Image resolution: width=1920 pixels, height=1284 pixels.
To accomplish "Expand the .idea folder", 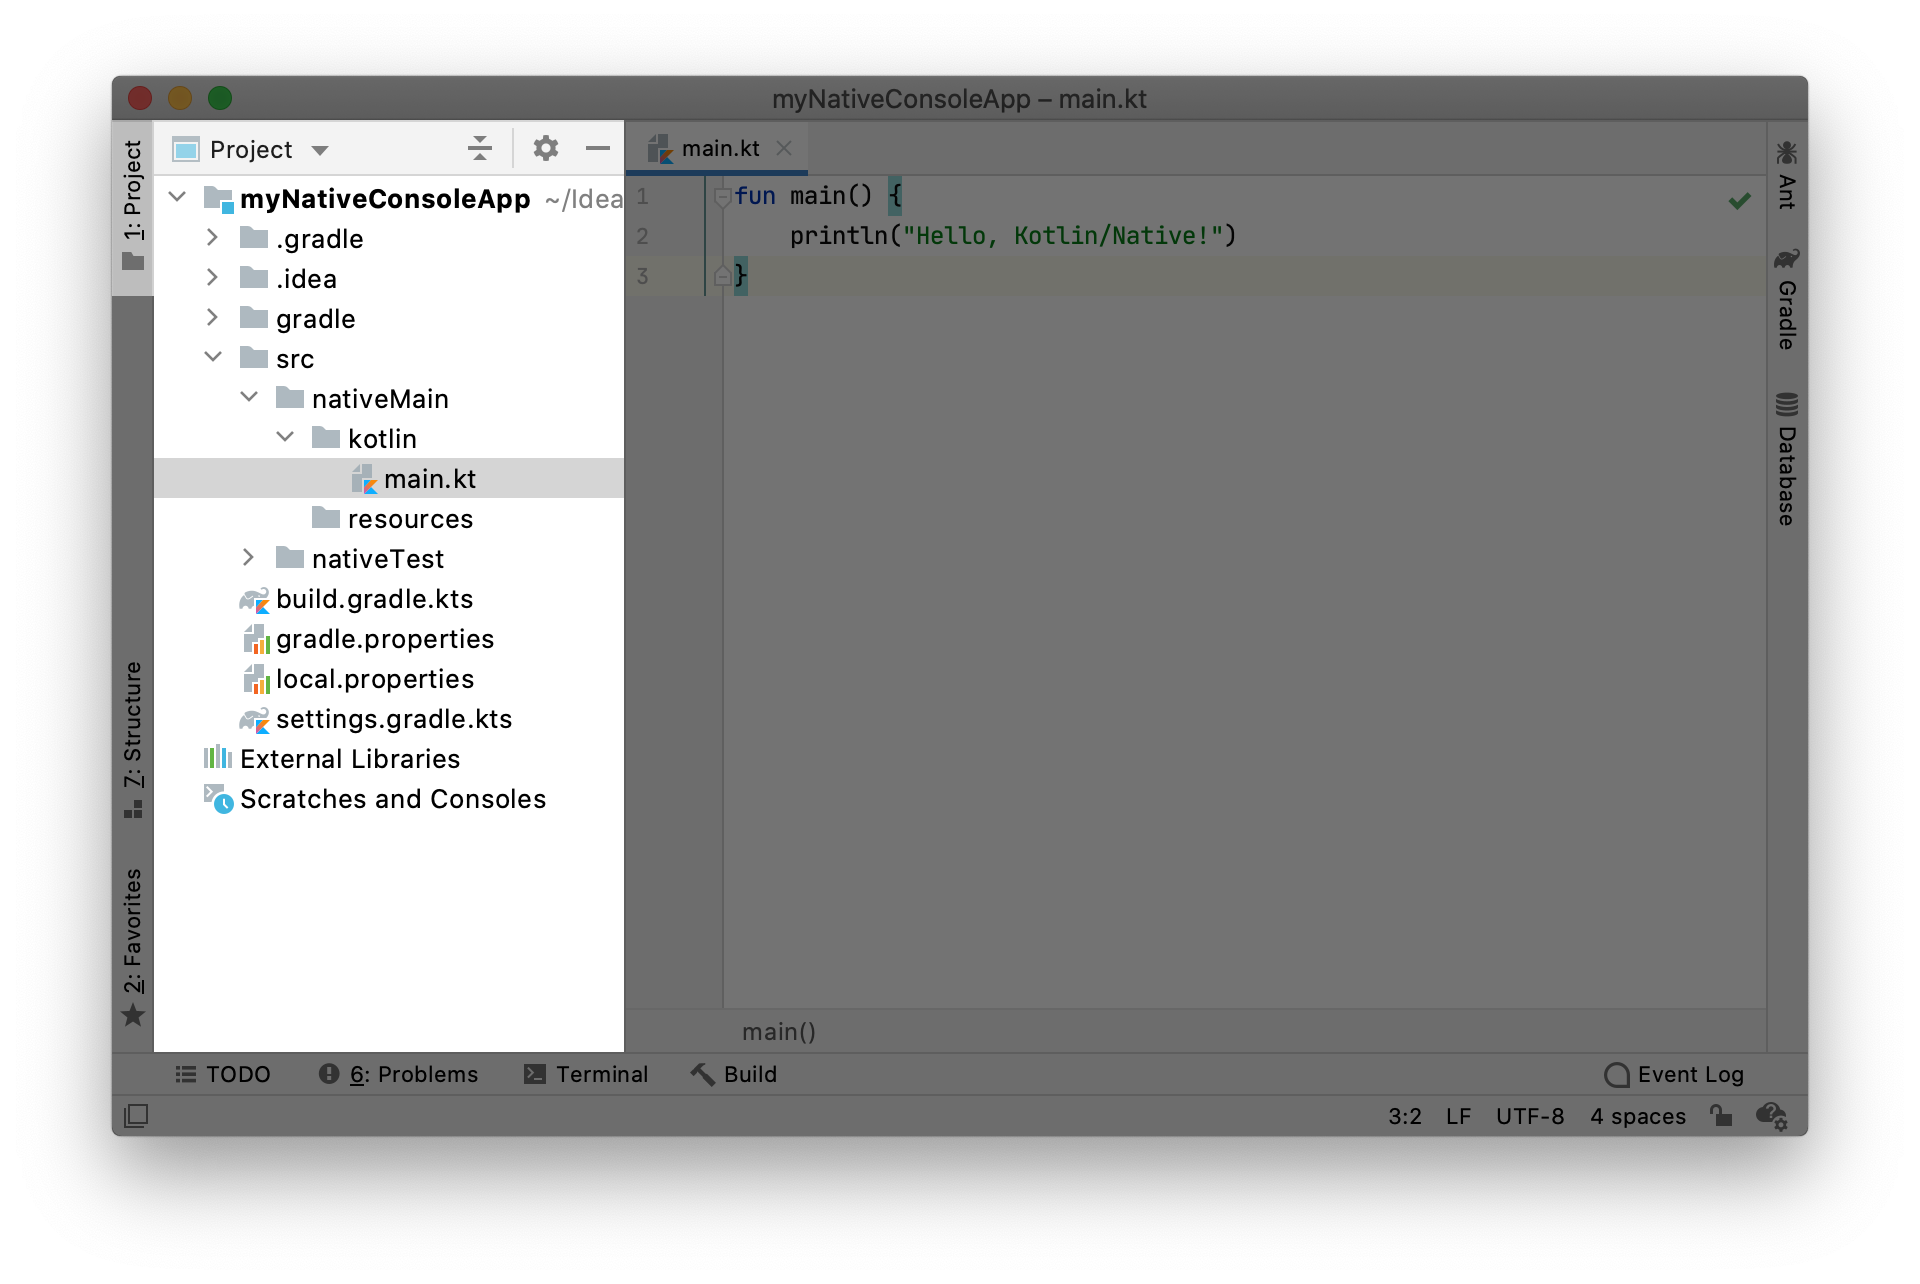I will click(212, 278).
